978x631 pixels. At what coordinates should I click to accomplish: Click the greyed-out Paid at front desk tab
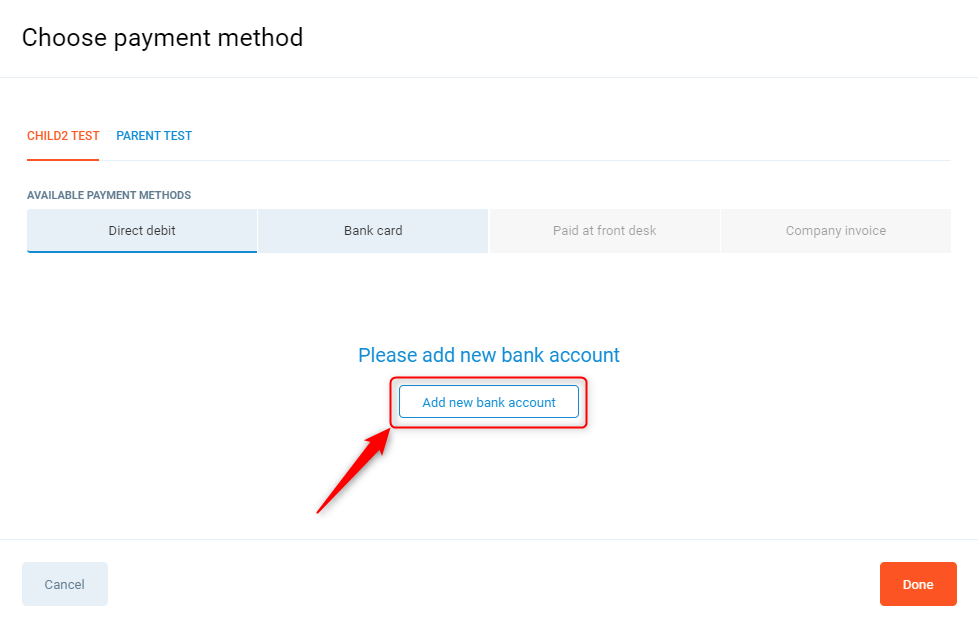click(604, 231)
